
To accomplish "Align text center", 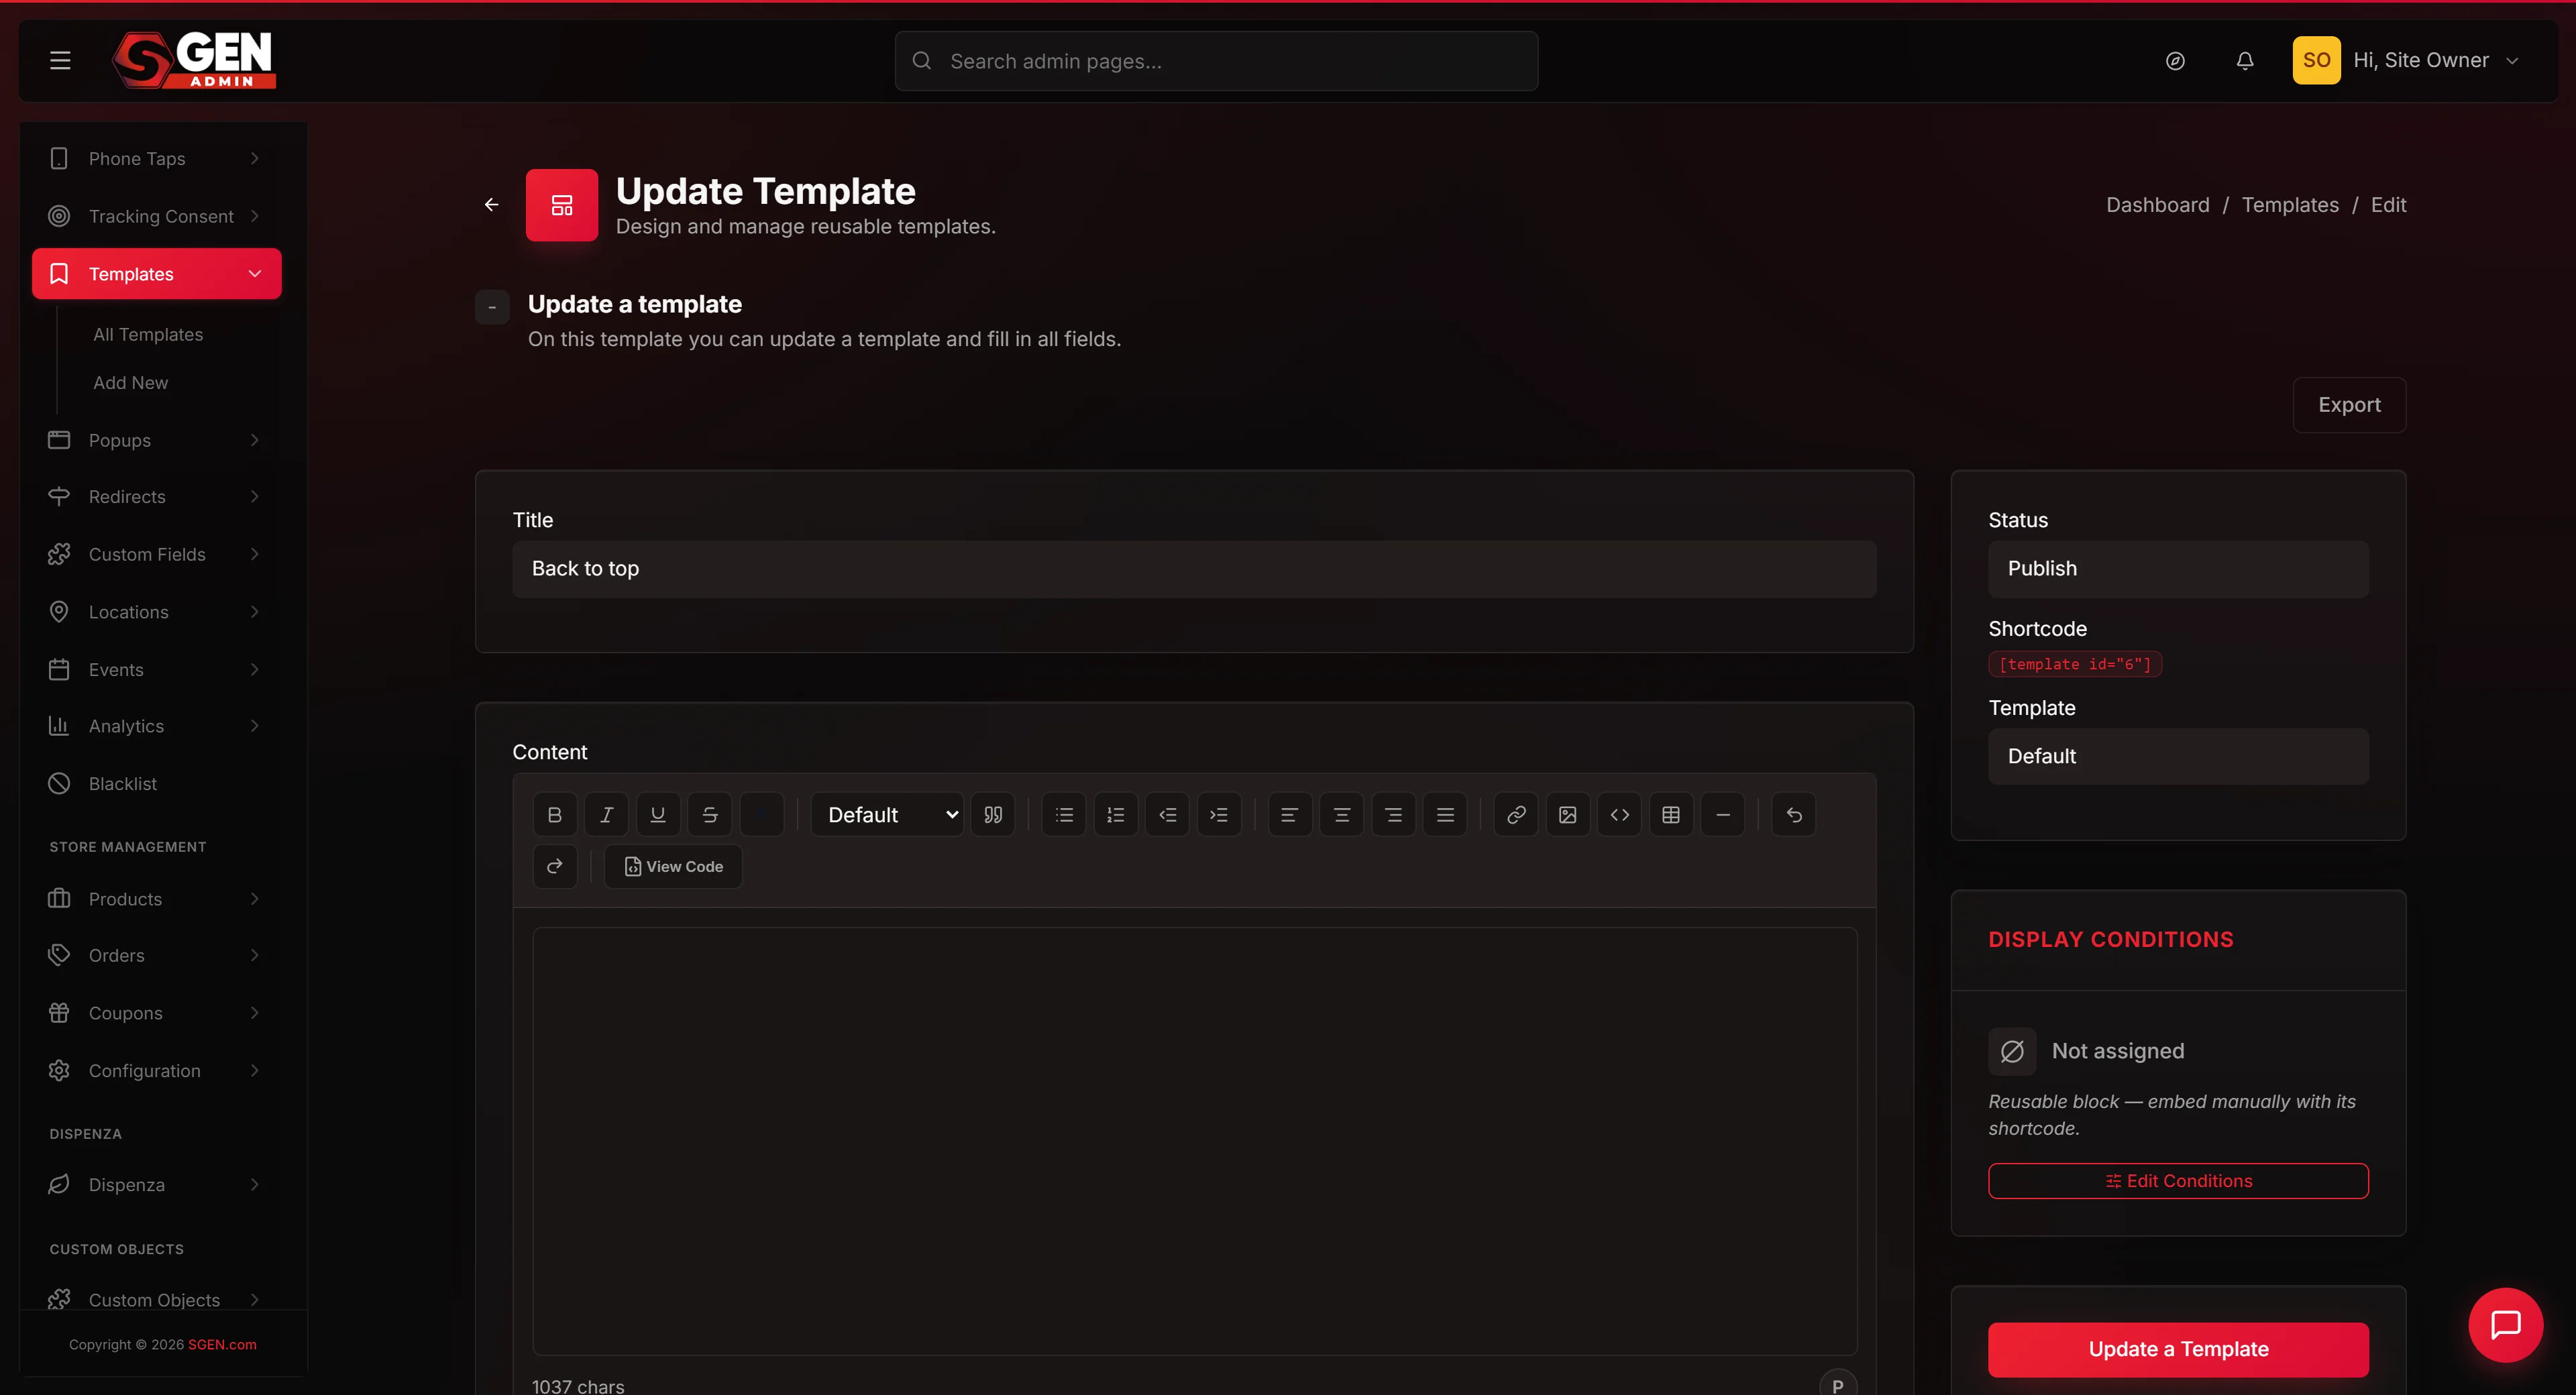I will (x=1342, y=815).
